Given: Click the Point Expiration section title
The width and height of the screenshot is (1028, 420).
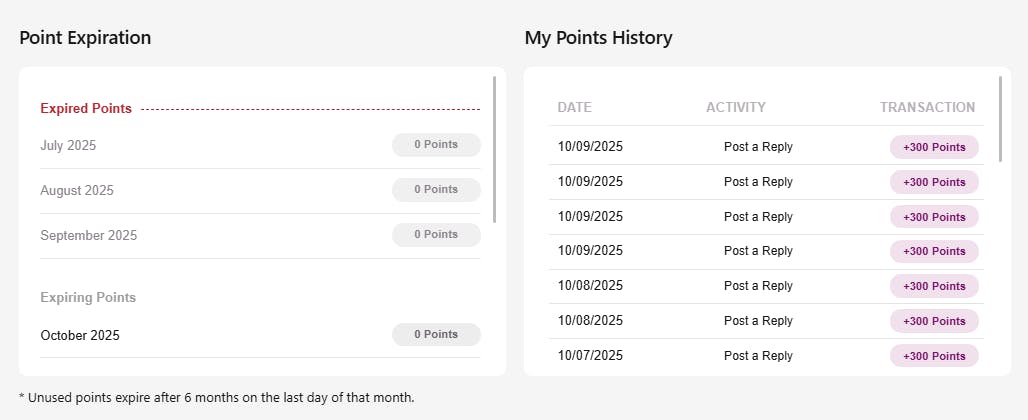Looking at the screenshot, I should click(85, 38).
